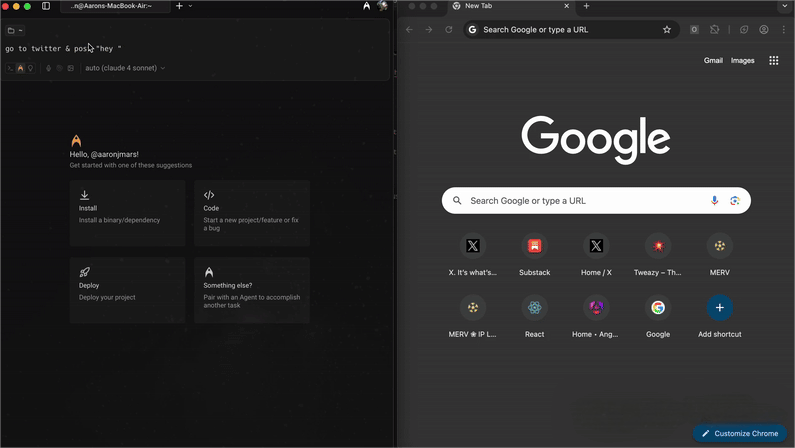Expand the current folder directory chip

(15, 30)
